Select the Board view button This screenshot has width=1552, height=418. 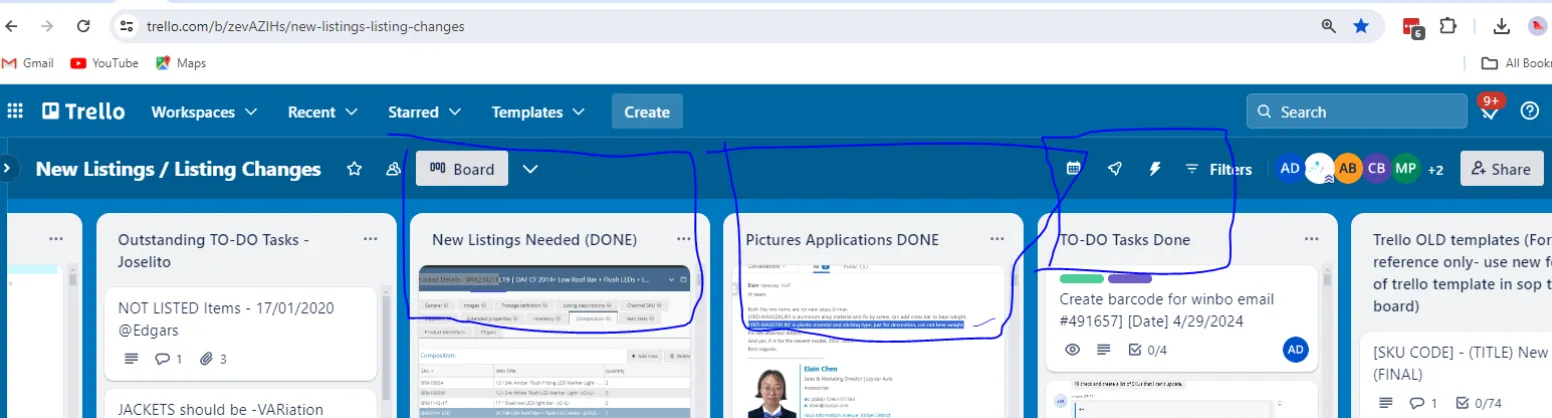[x=462, y=169]
